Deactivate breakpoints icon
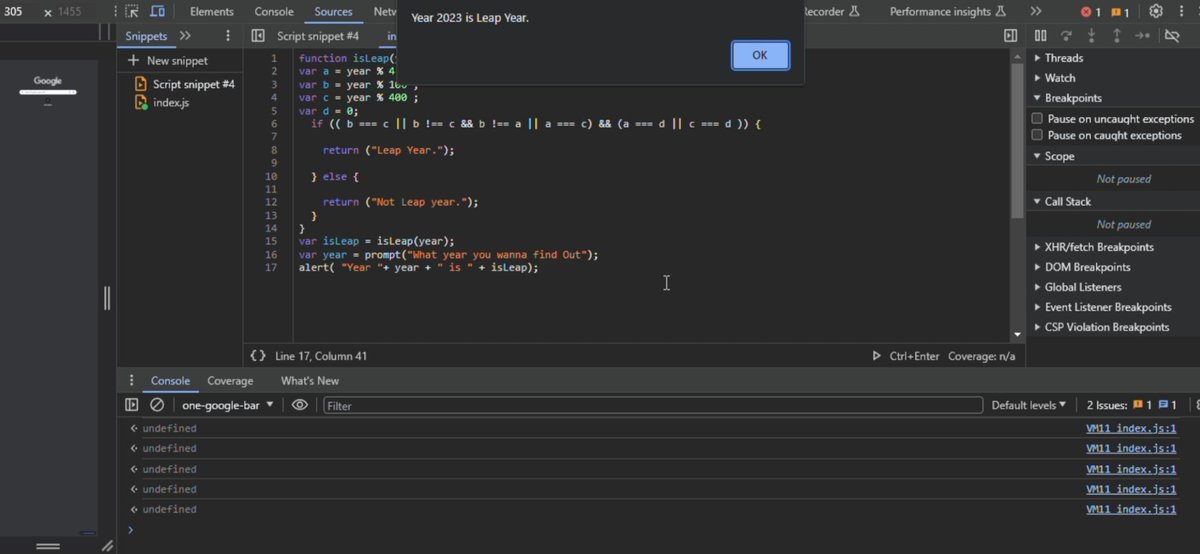Screen dimensions: 1200x554 [1172, 36]
